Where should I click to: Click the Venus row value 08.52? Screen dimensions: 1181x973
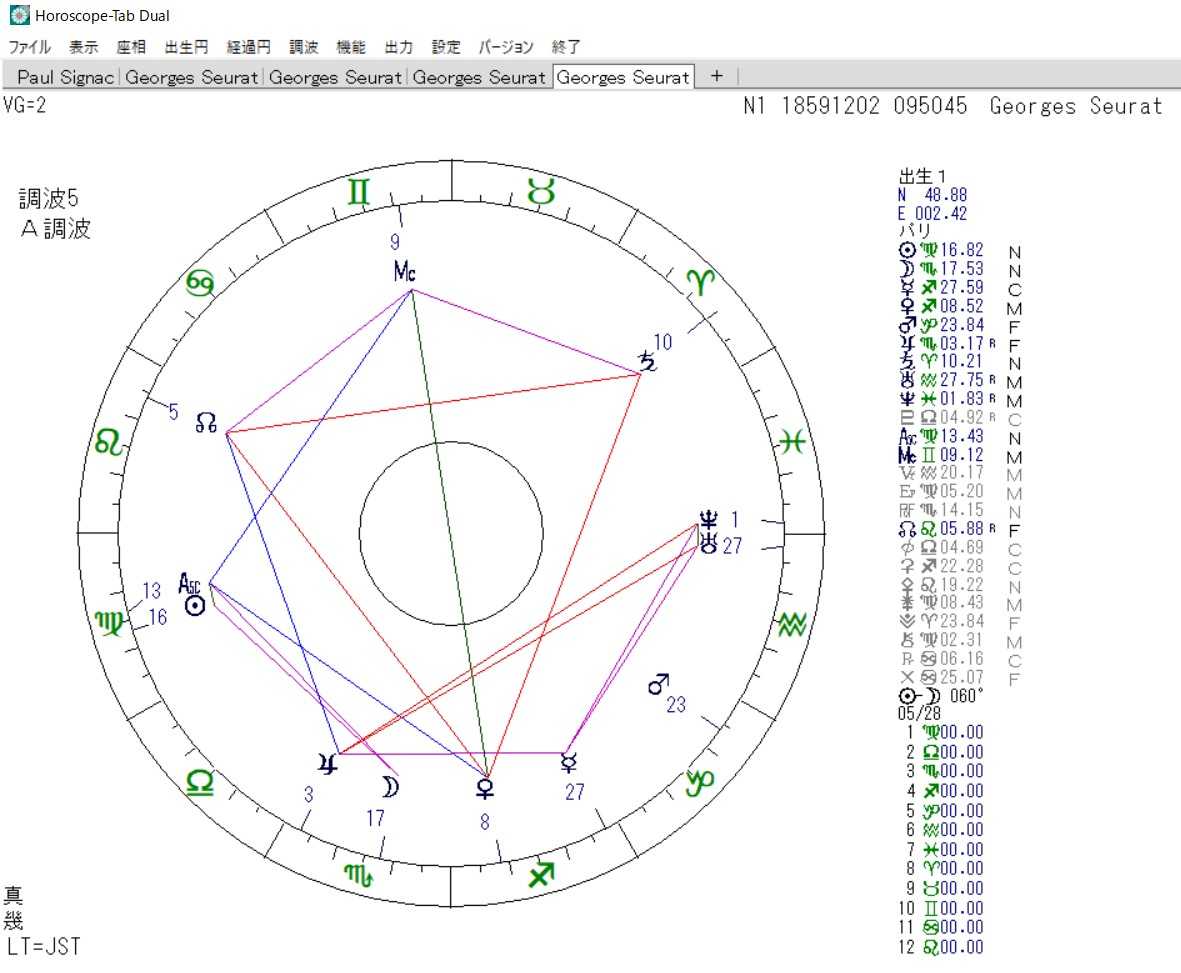pyautogui.click(x=962, y=306)
